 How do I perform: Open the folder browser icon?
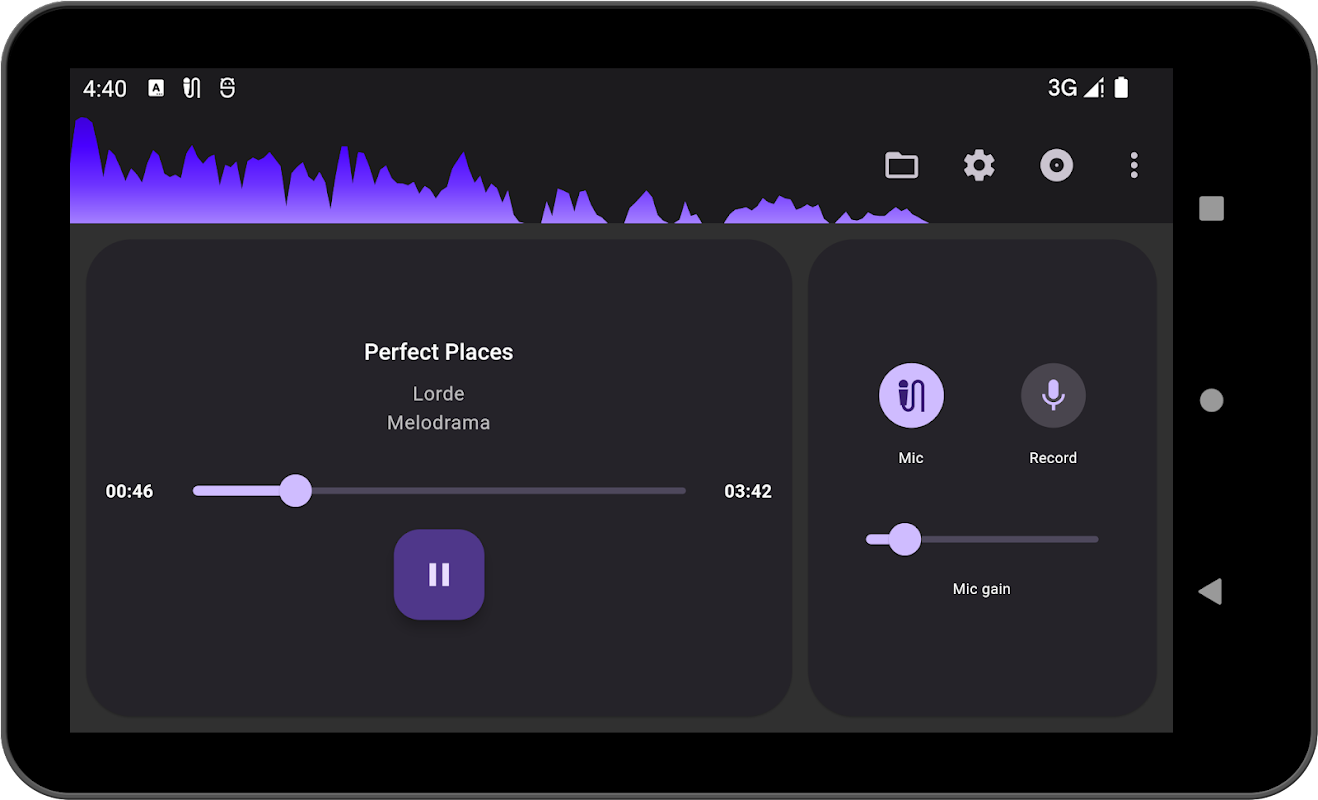click(x=901, y=165)
